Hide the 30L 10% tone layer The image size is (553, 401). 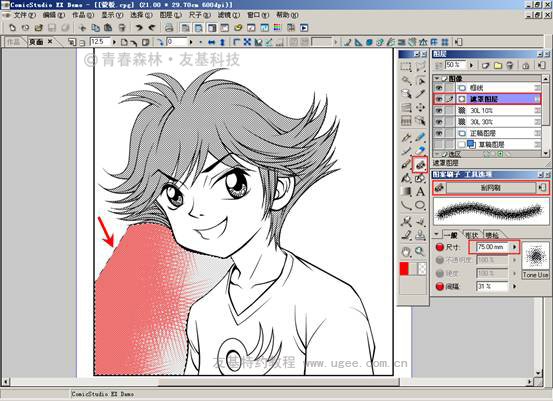click(439, 110)
